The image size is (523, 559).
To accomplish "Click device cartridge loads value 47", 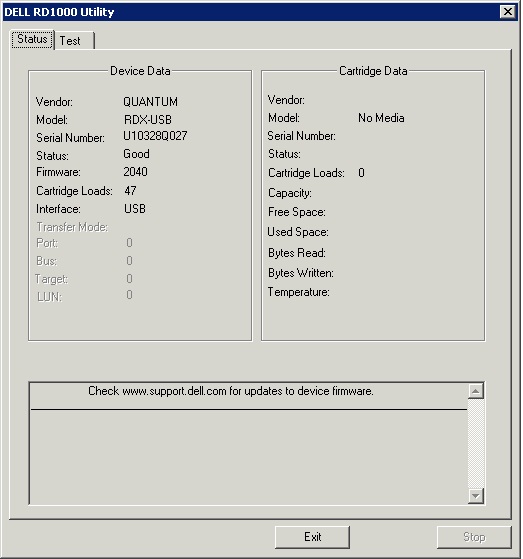I will point(130,191).
